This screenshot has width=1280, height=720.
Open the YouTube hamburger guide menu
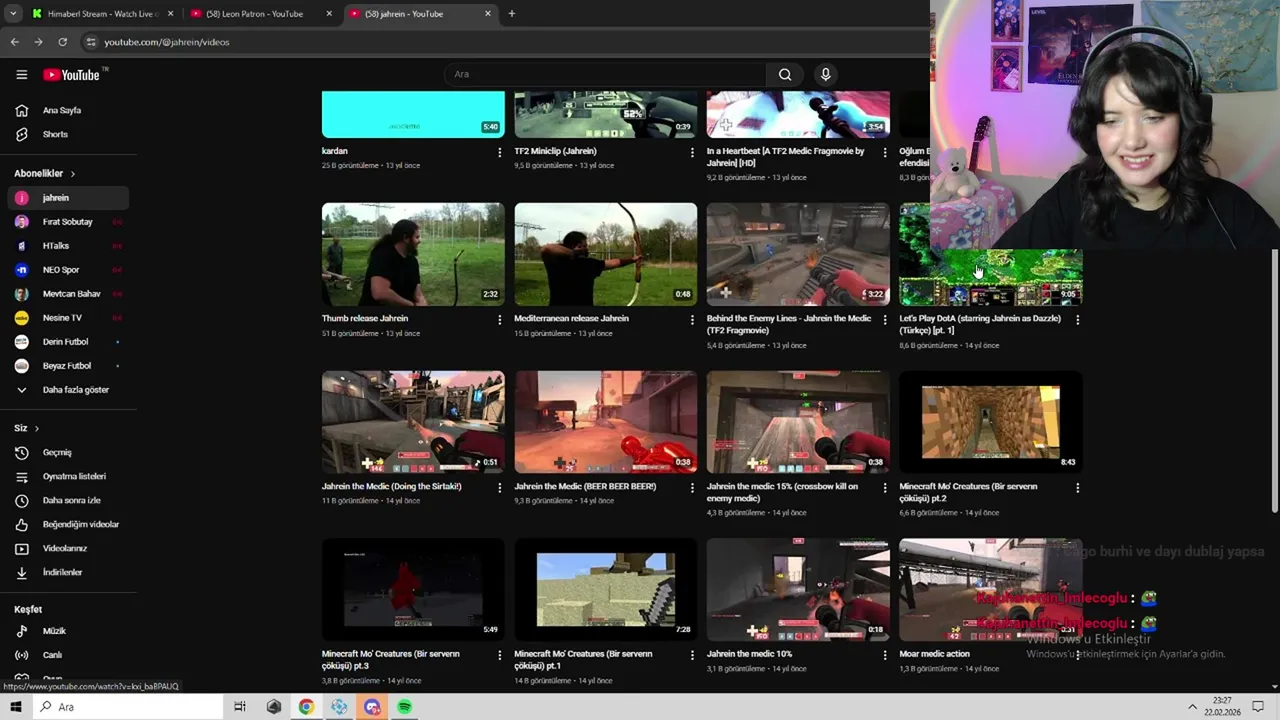click(x=21, y=74)
